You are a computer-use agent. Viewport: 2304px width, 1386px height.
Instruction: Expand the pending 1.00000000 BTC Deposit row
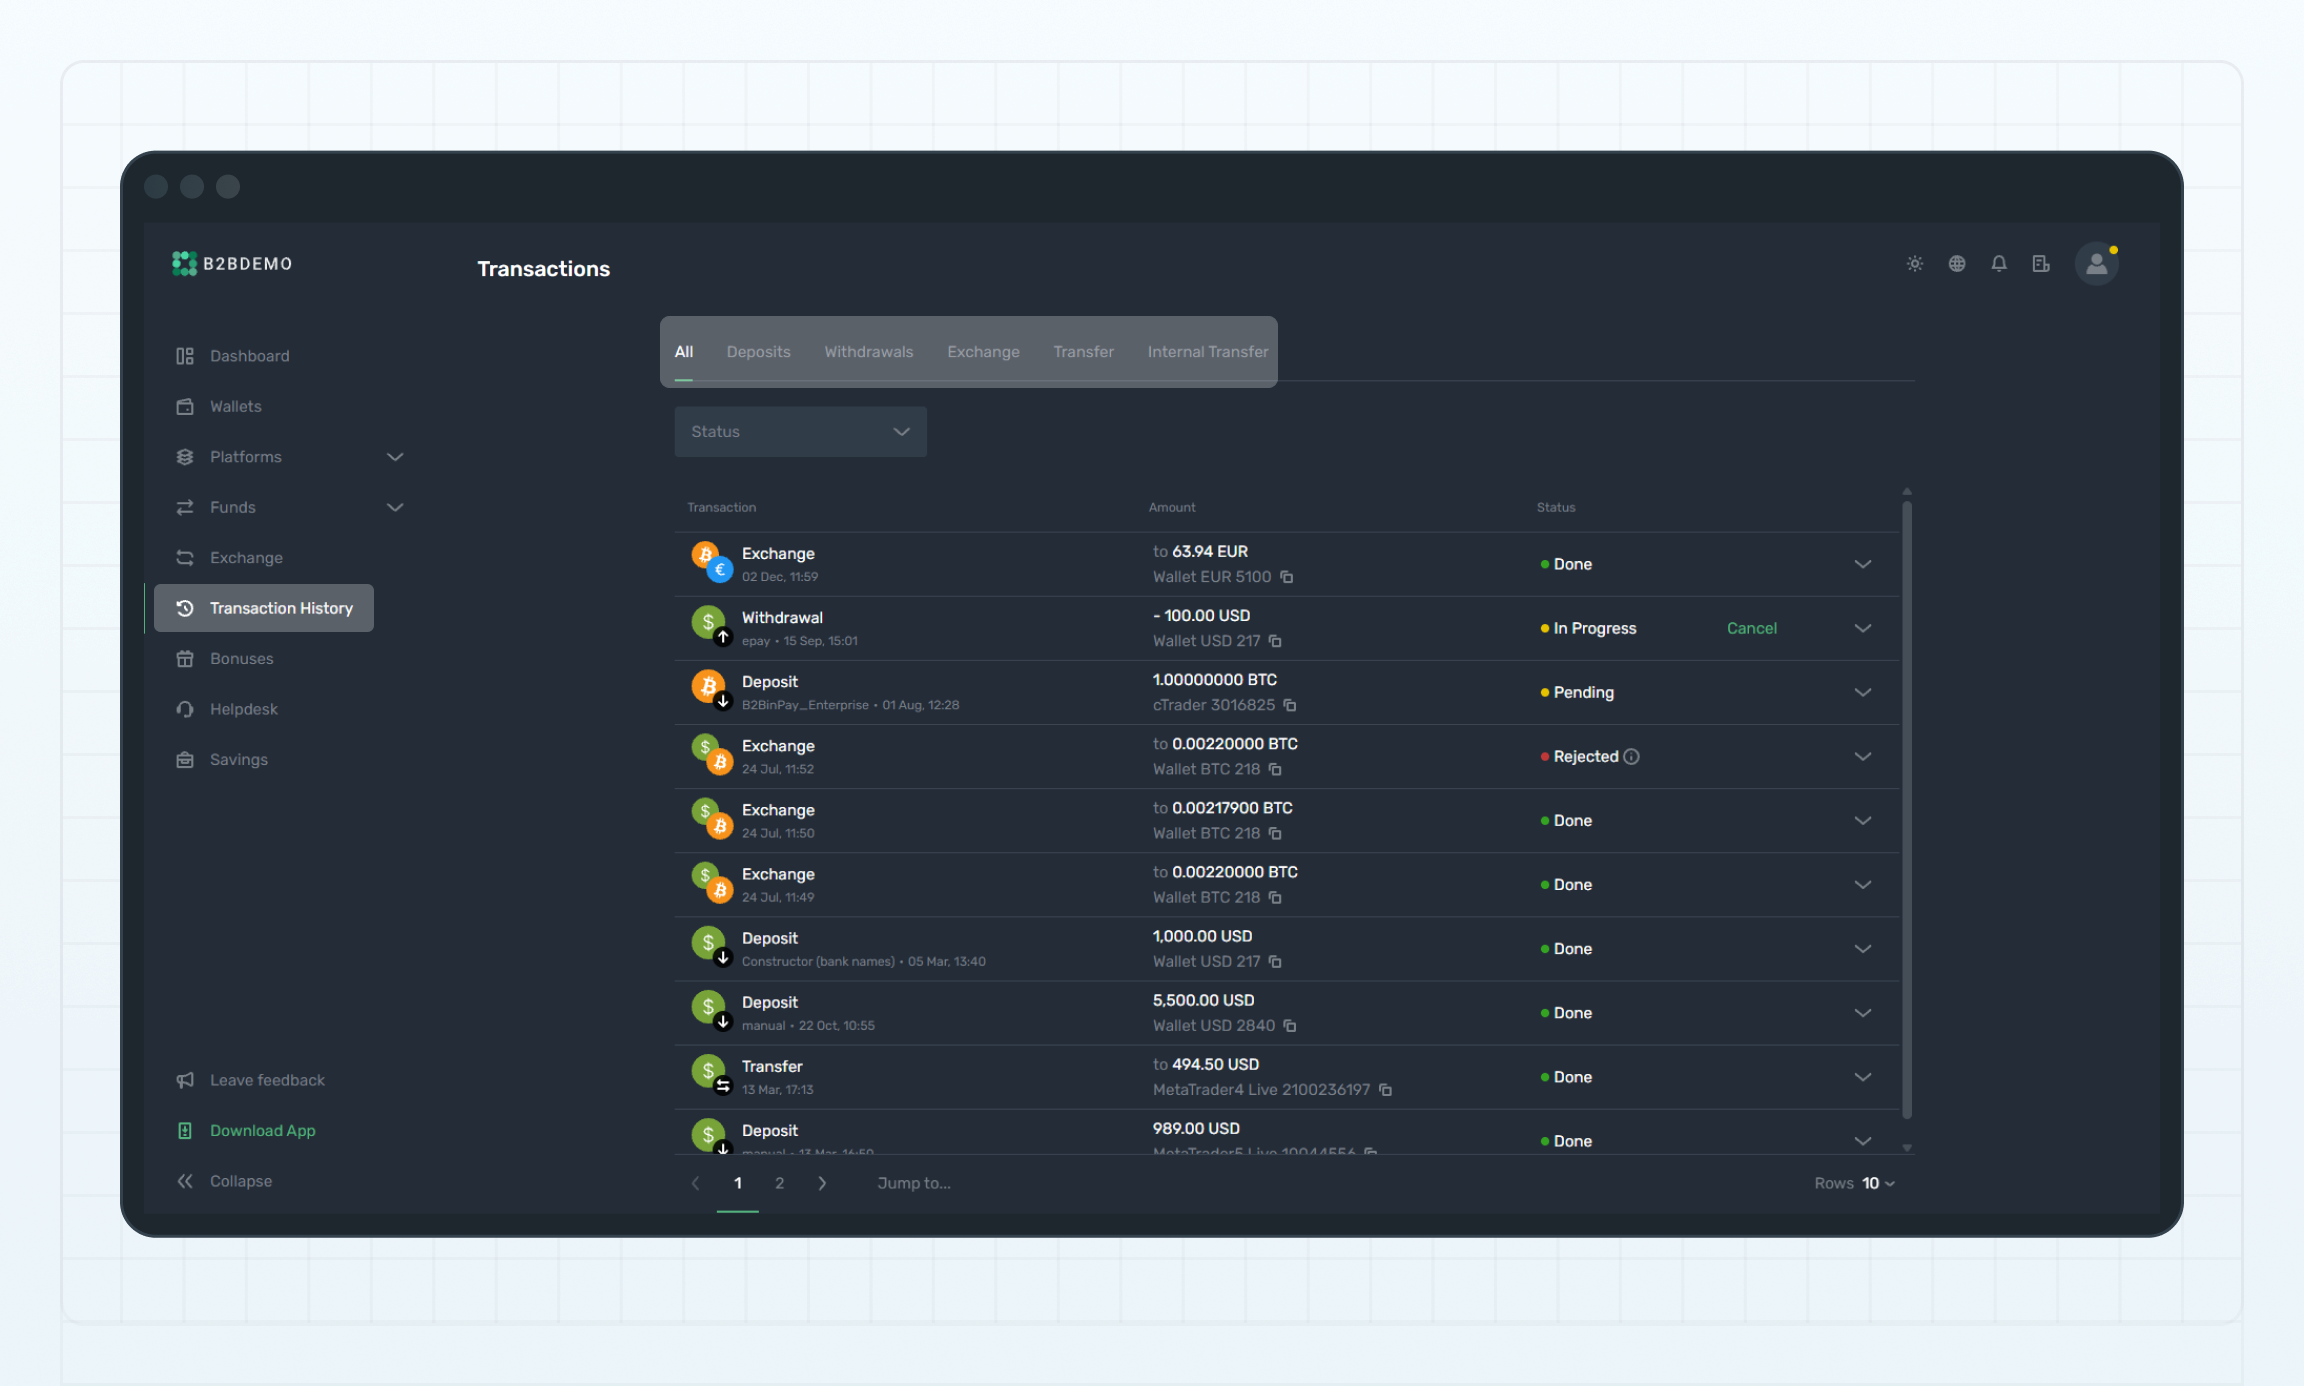1862,692
